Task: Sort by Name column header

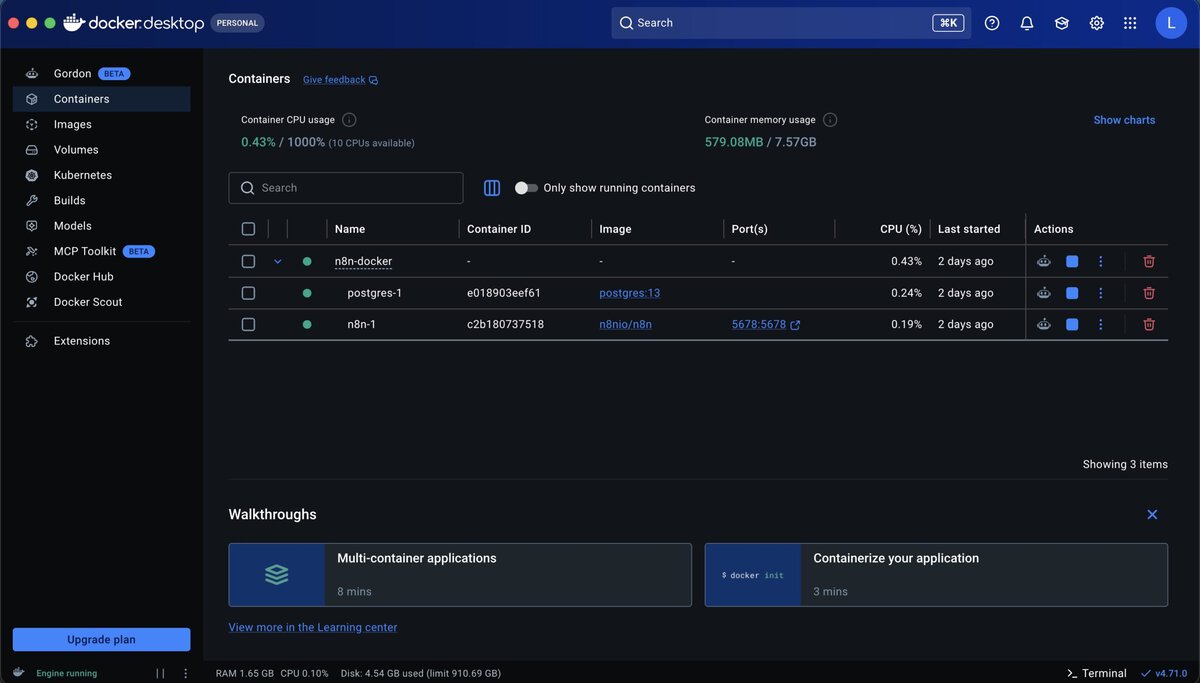Action: pyautogui.click(x=350, y=229)
